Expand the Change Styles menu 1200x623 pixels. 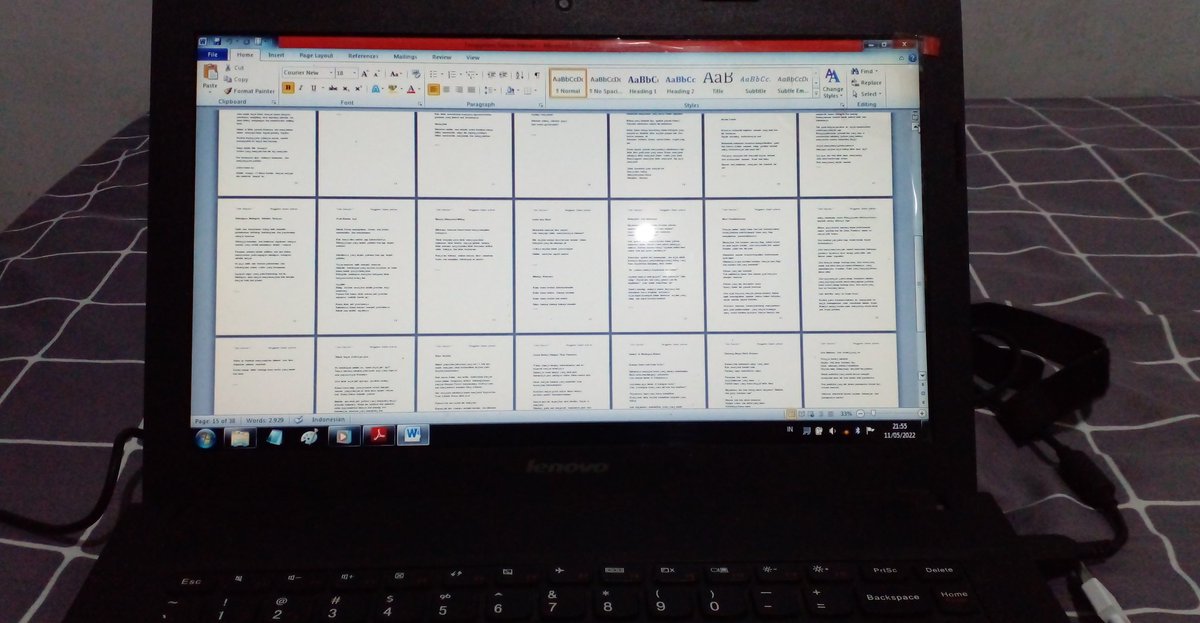(x=832, y=83)
